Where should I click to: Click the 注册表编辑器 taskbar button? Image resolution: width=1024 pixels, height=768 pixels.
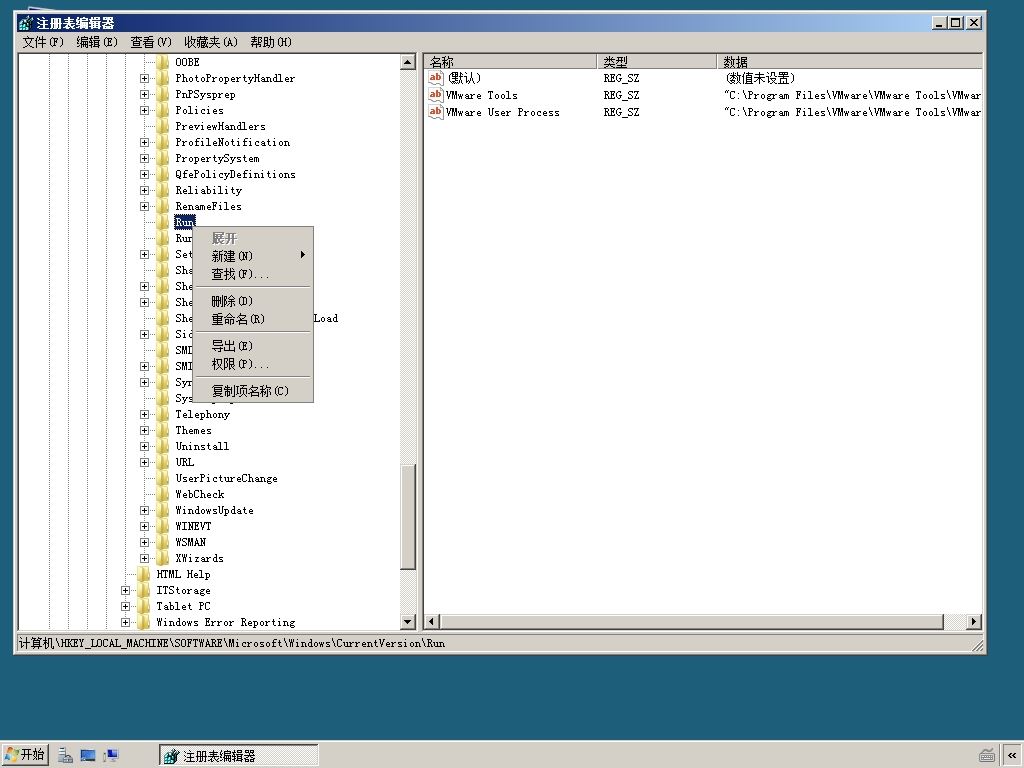[x=239, y=756]
